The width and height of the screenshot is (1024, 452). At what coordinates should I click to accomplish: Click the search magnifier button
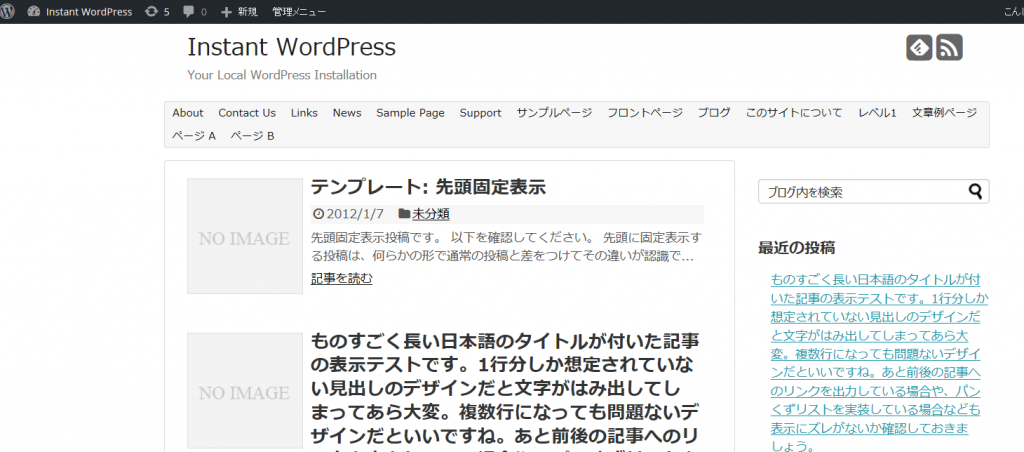click(976, 191)
